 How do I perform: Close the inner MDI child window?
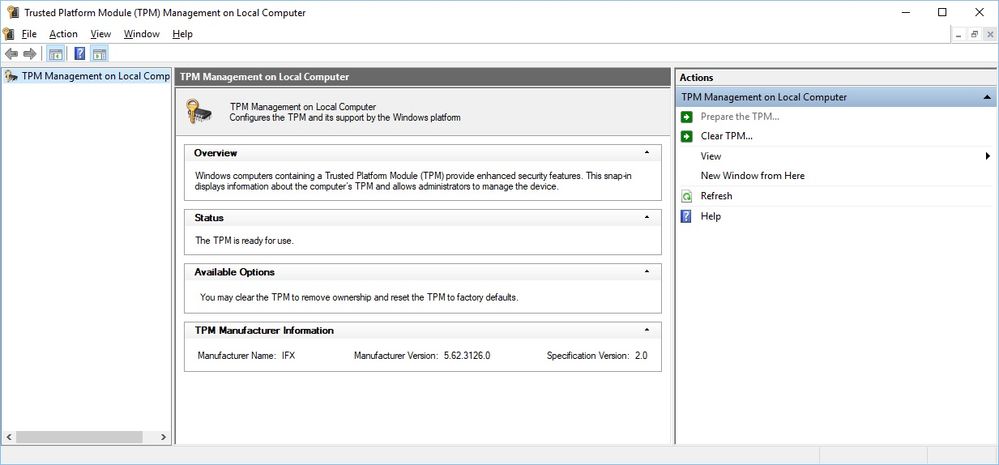[x=990, y=35]
